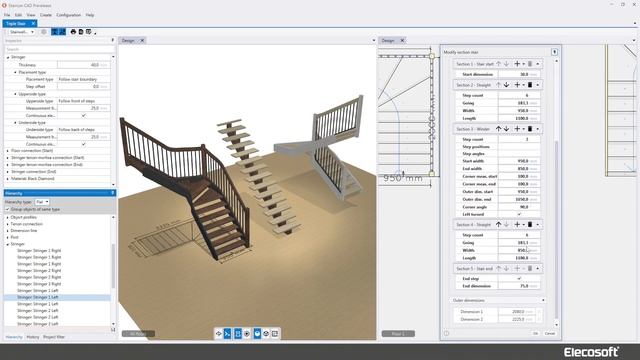Switch to the Project filter tab

coord(54,337)
